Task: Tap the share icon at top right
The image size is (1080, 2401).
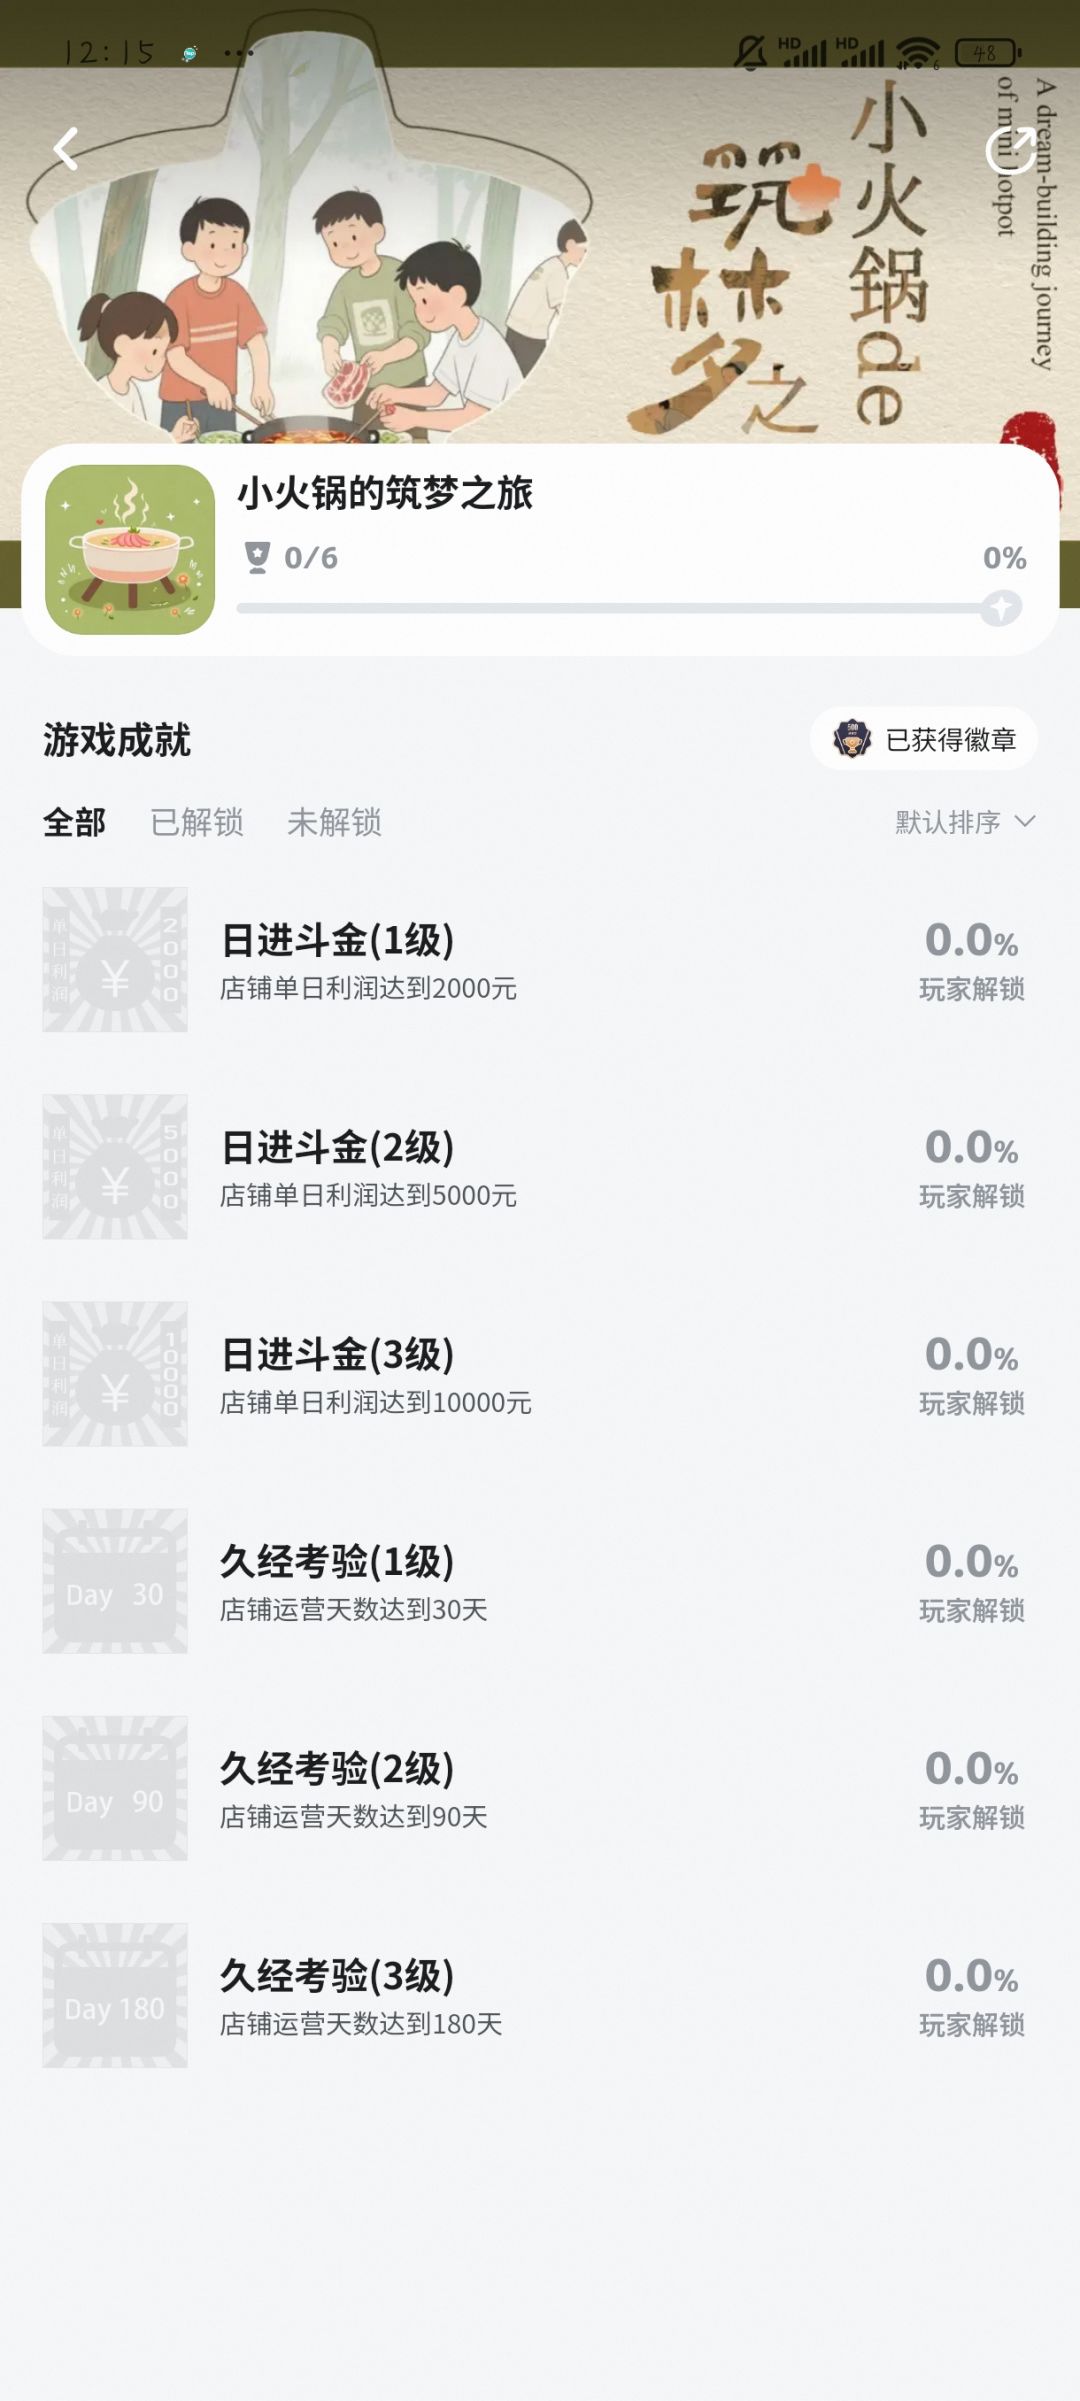Action: pos(1010,150)
